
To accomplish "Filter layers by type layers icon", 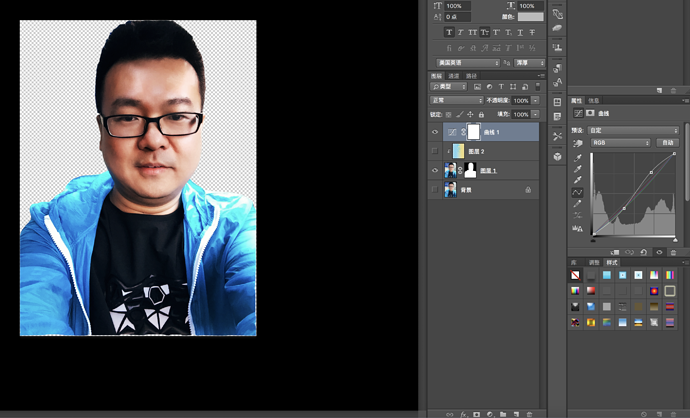I will coord(501,87).
